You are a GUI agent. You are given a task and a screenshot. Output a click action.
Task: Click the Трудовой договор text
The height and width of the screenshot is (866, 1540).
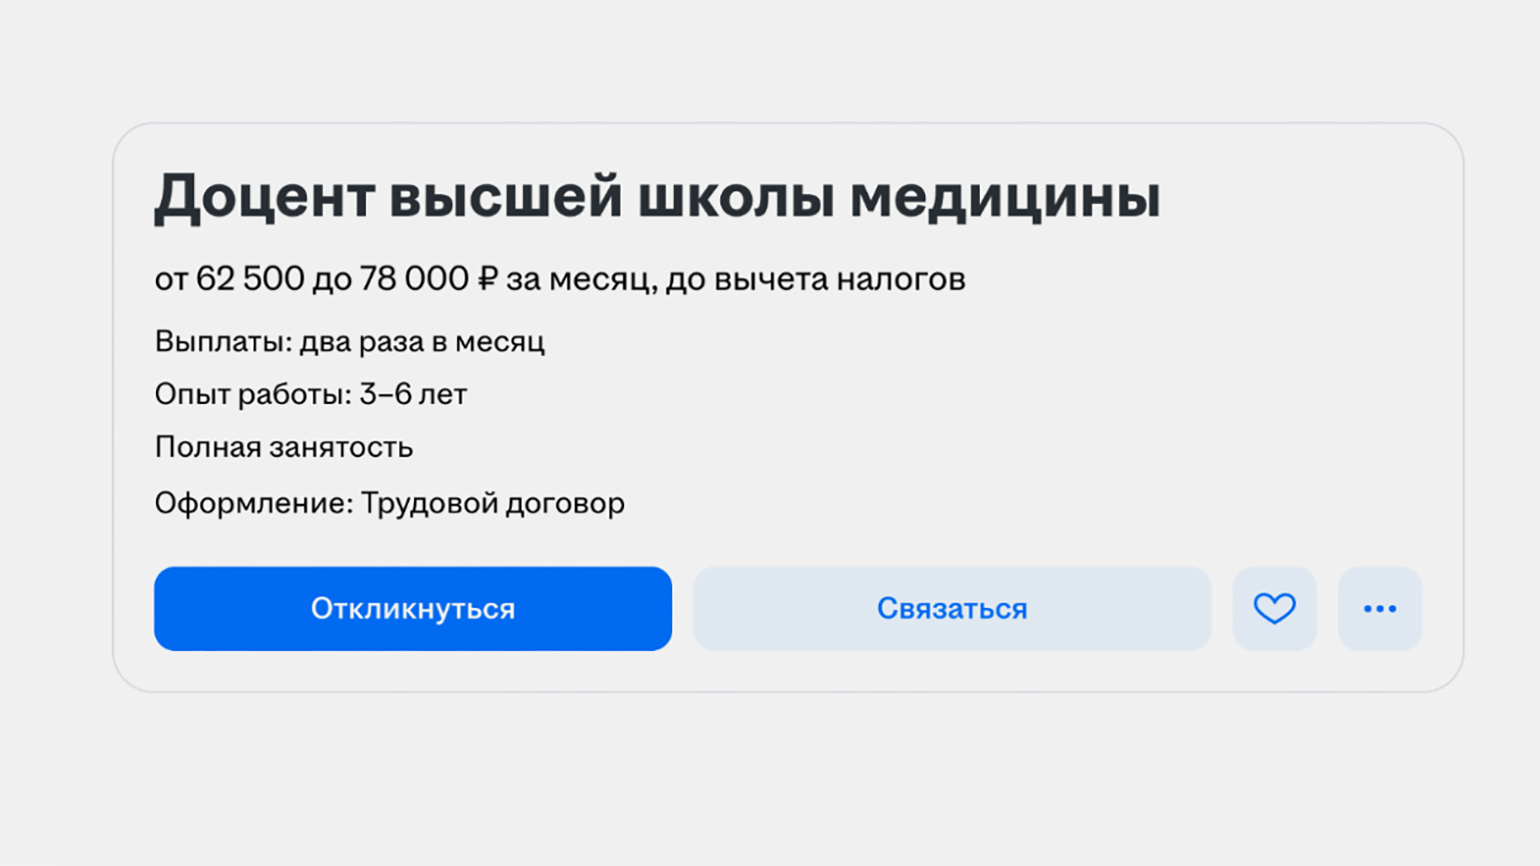coord(492,503)
